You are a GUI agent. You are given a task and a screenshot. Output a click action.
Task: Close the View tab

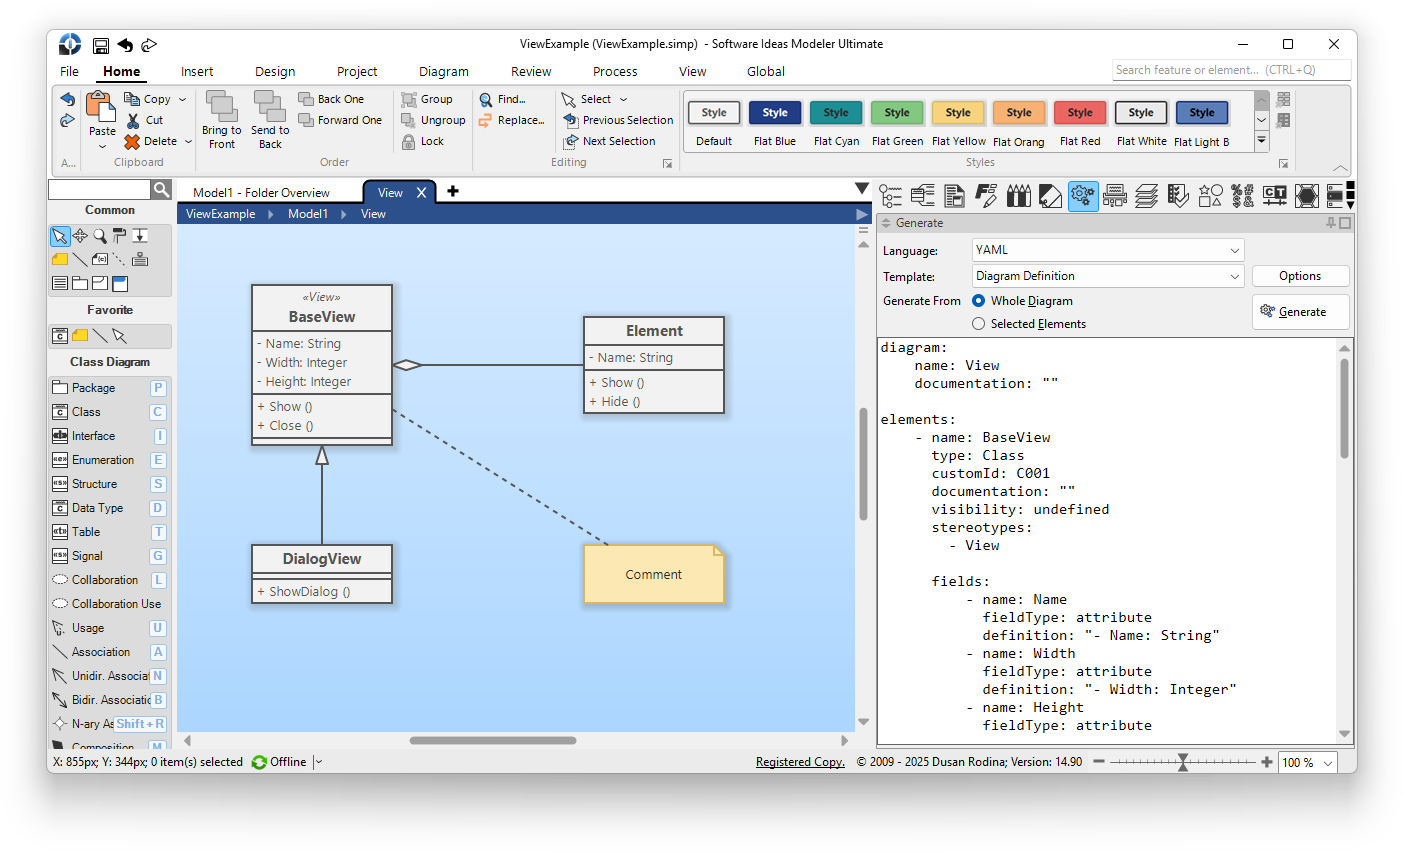421,193
